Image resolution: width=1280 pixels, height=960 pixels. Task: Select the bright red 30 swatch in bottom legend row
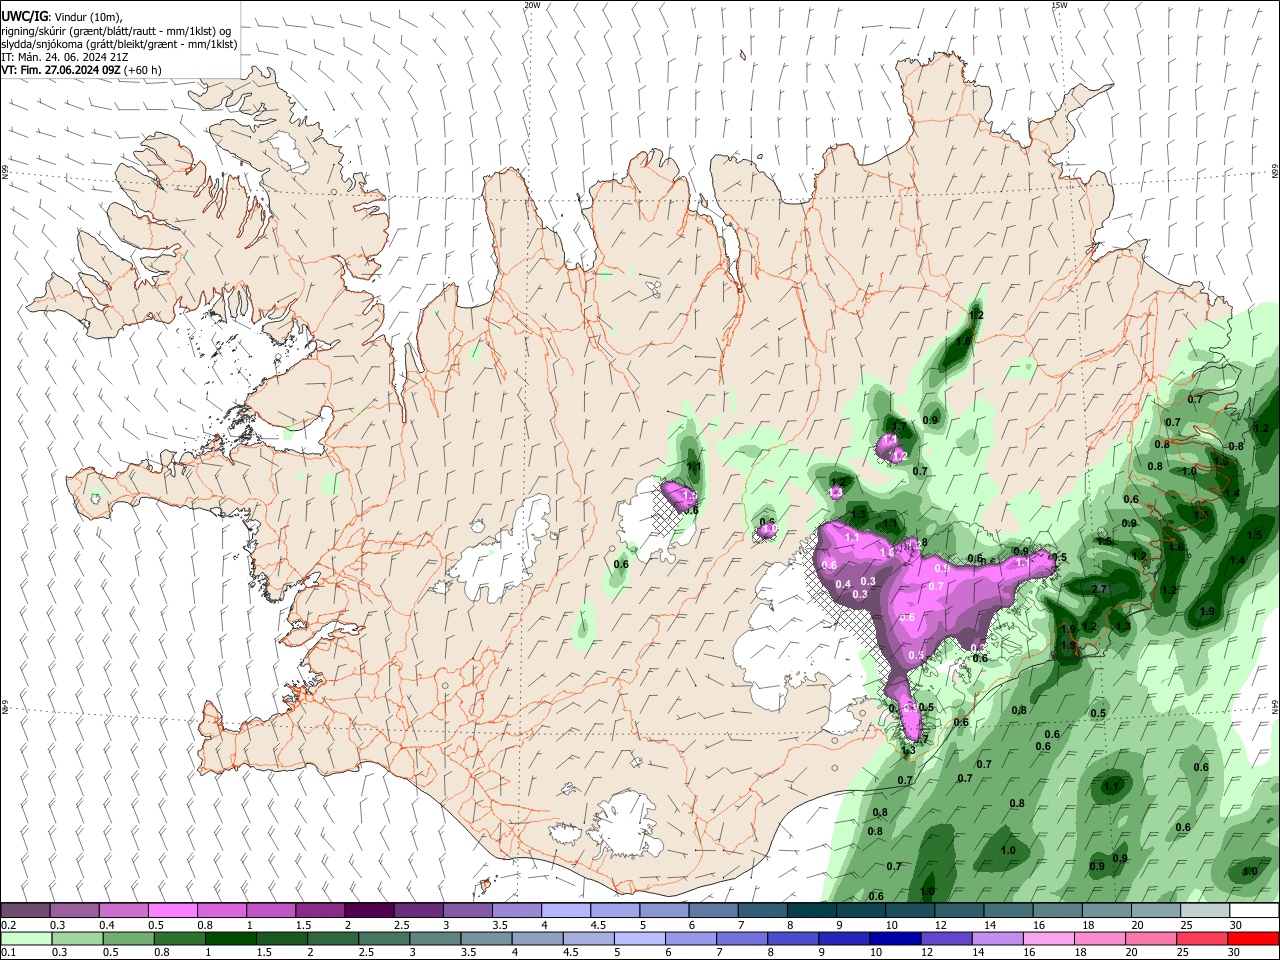[1253, 939]
